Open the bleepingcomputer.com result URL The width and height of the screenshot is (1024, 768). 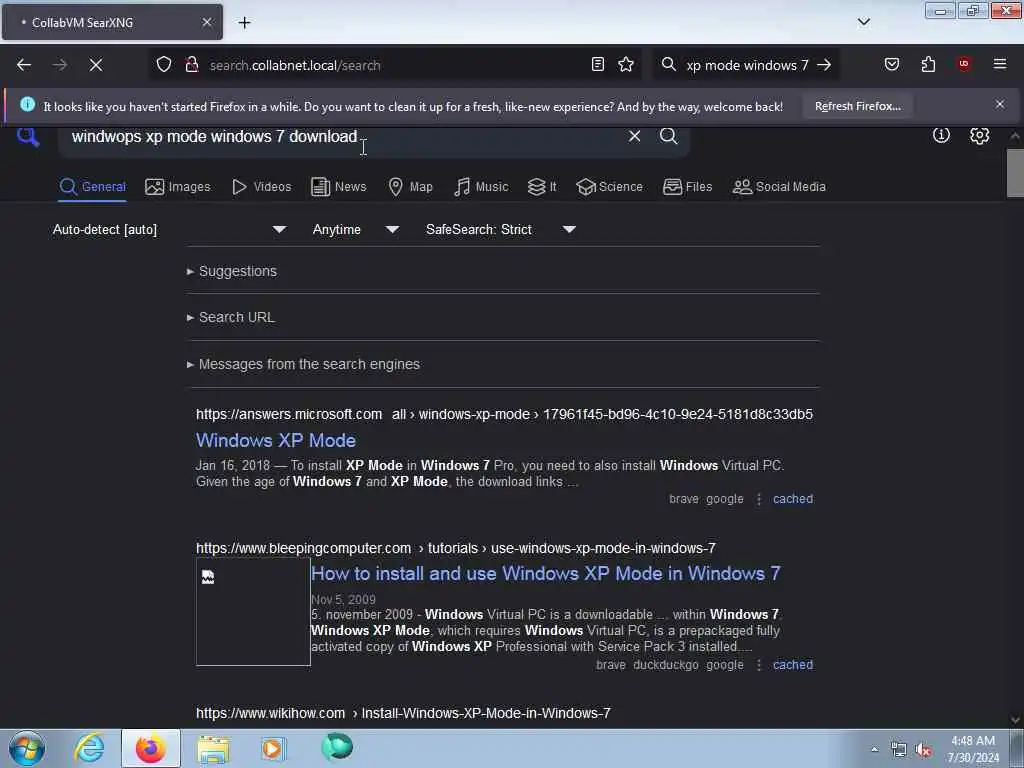tap(456, 548)
